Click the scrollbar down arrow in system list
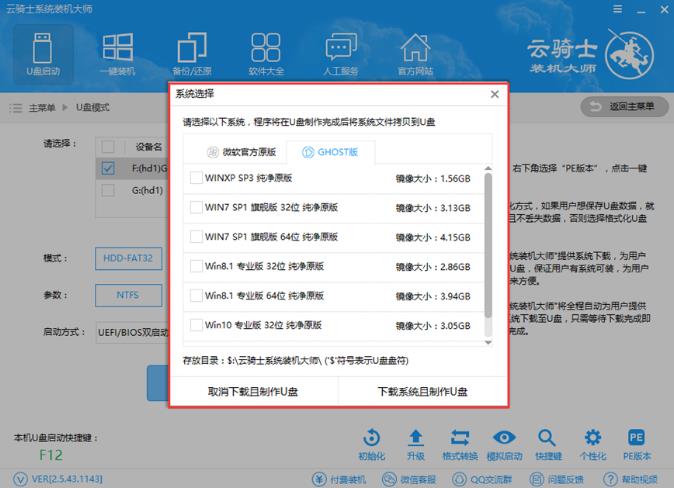Screen dimensions: 674x488 (x=488, y=343)
